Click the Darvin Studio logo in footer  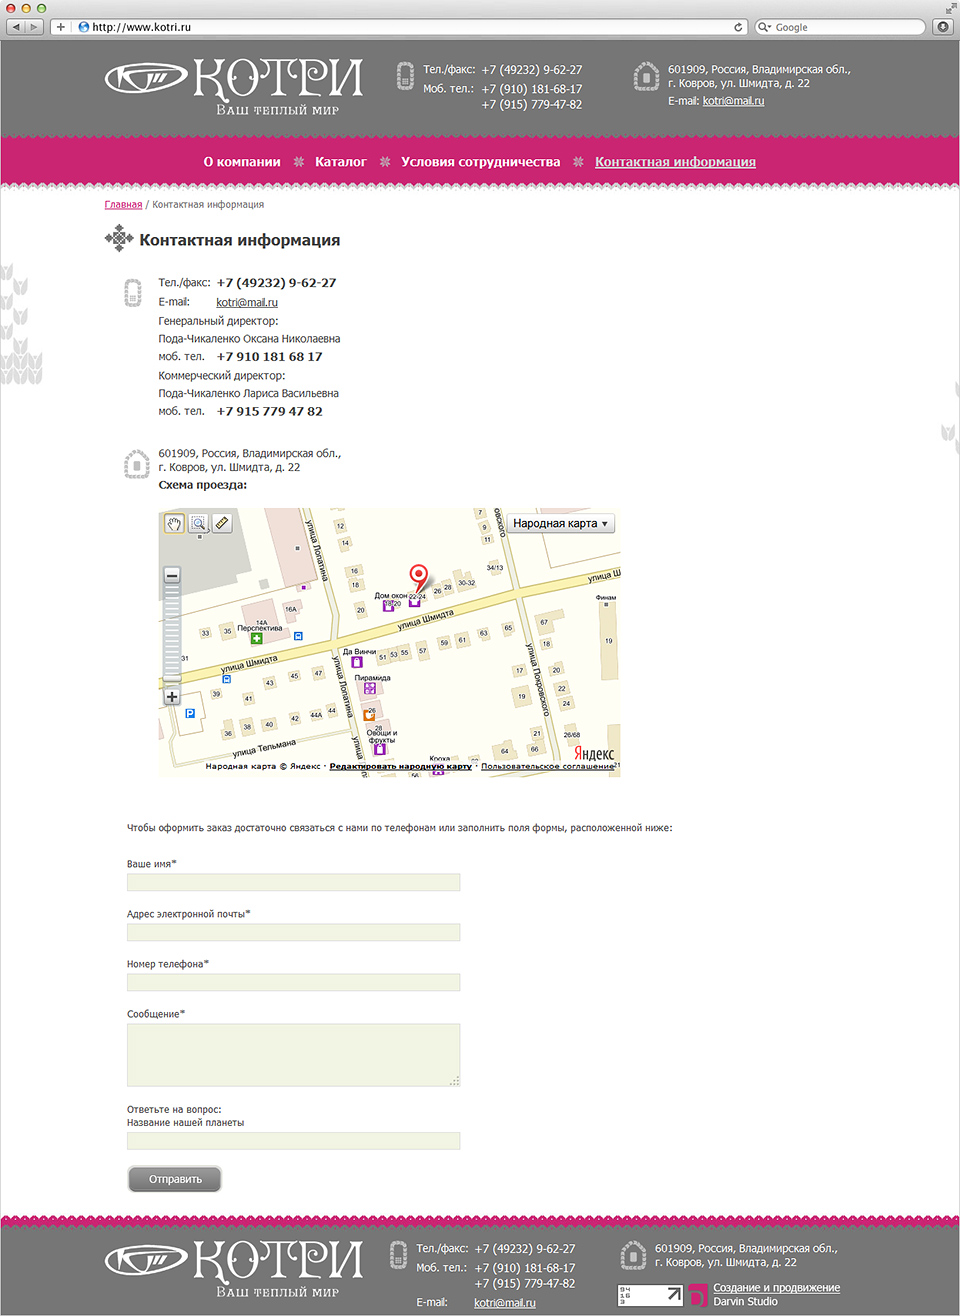pyautogui.click(x=697, y=1295)
